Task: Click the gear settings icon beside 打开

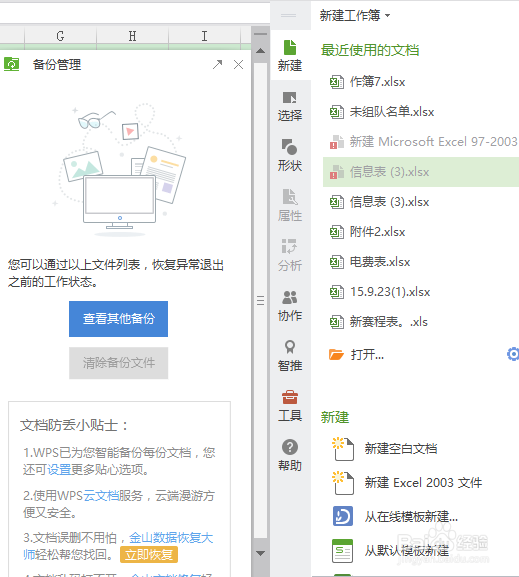Action: [x=513, y=354]
